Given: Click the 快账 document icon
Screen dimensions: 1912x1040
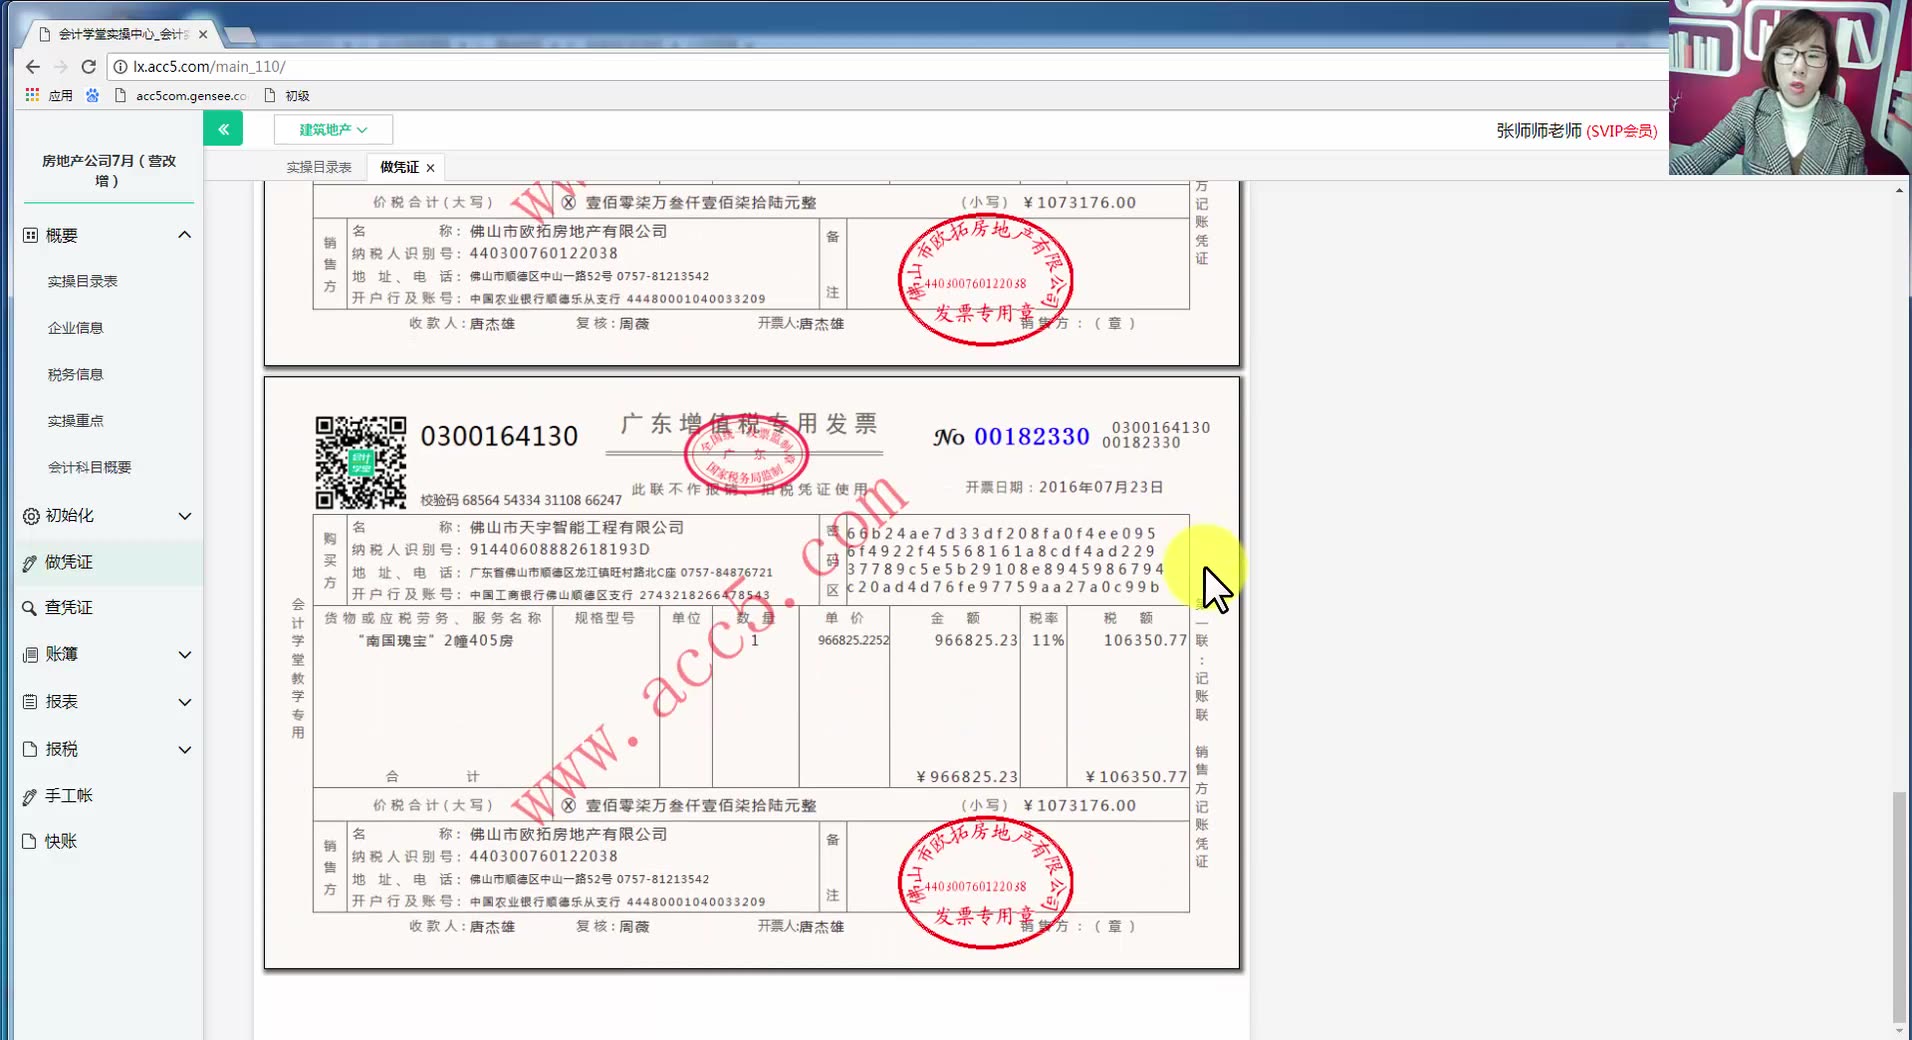Looking at the screenshot, I should 30,842.
